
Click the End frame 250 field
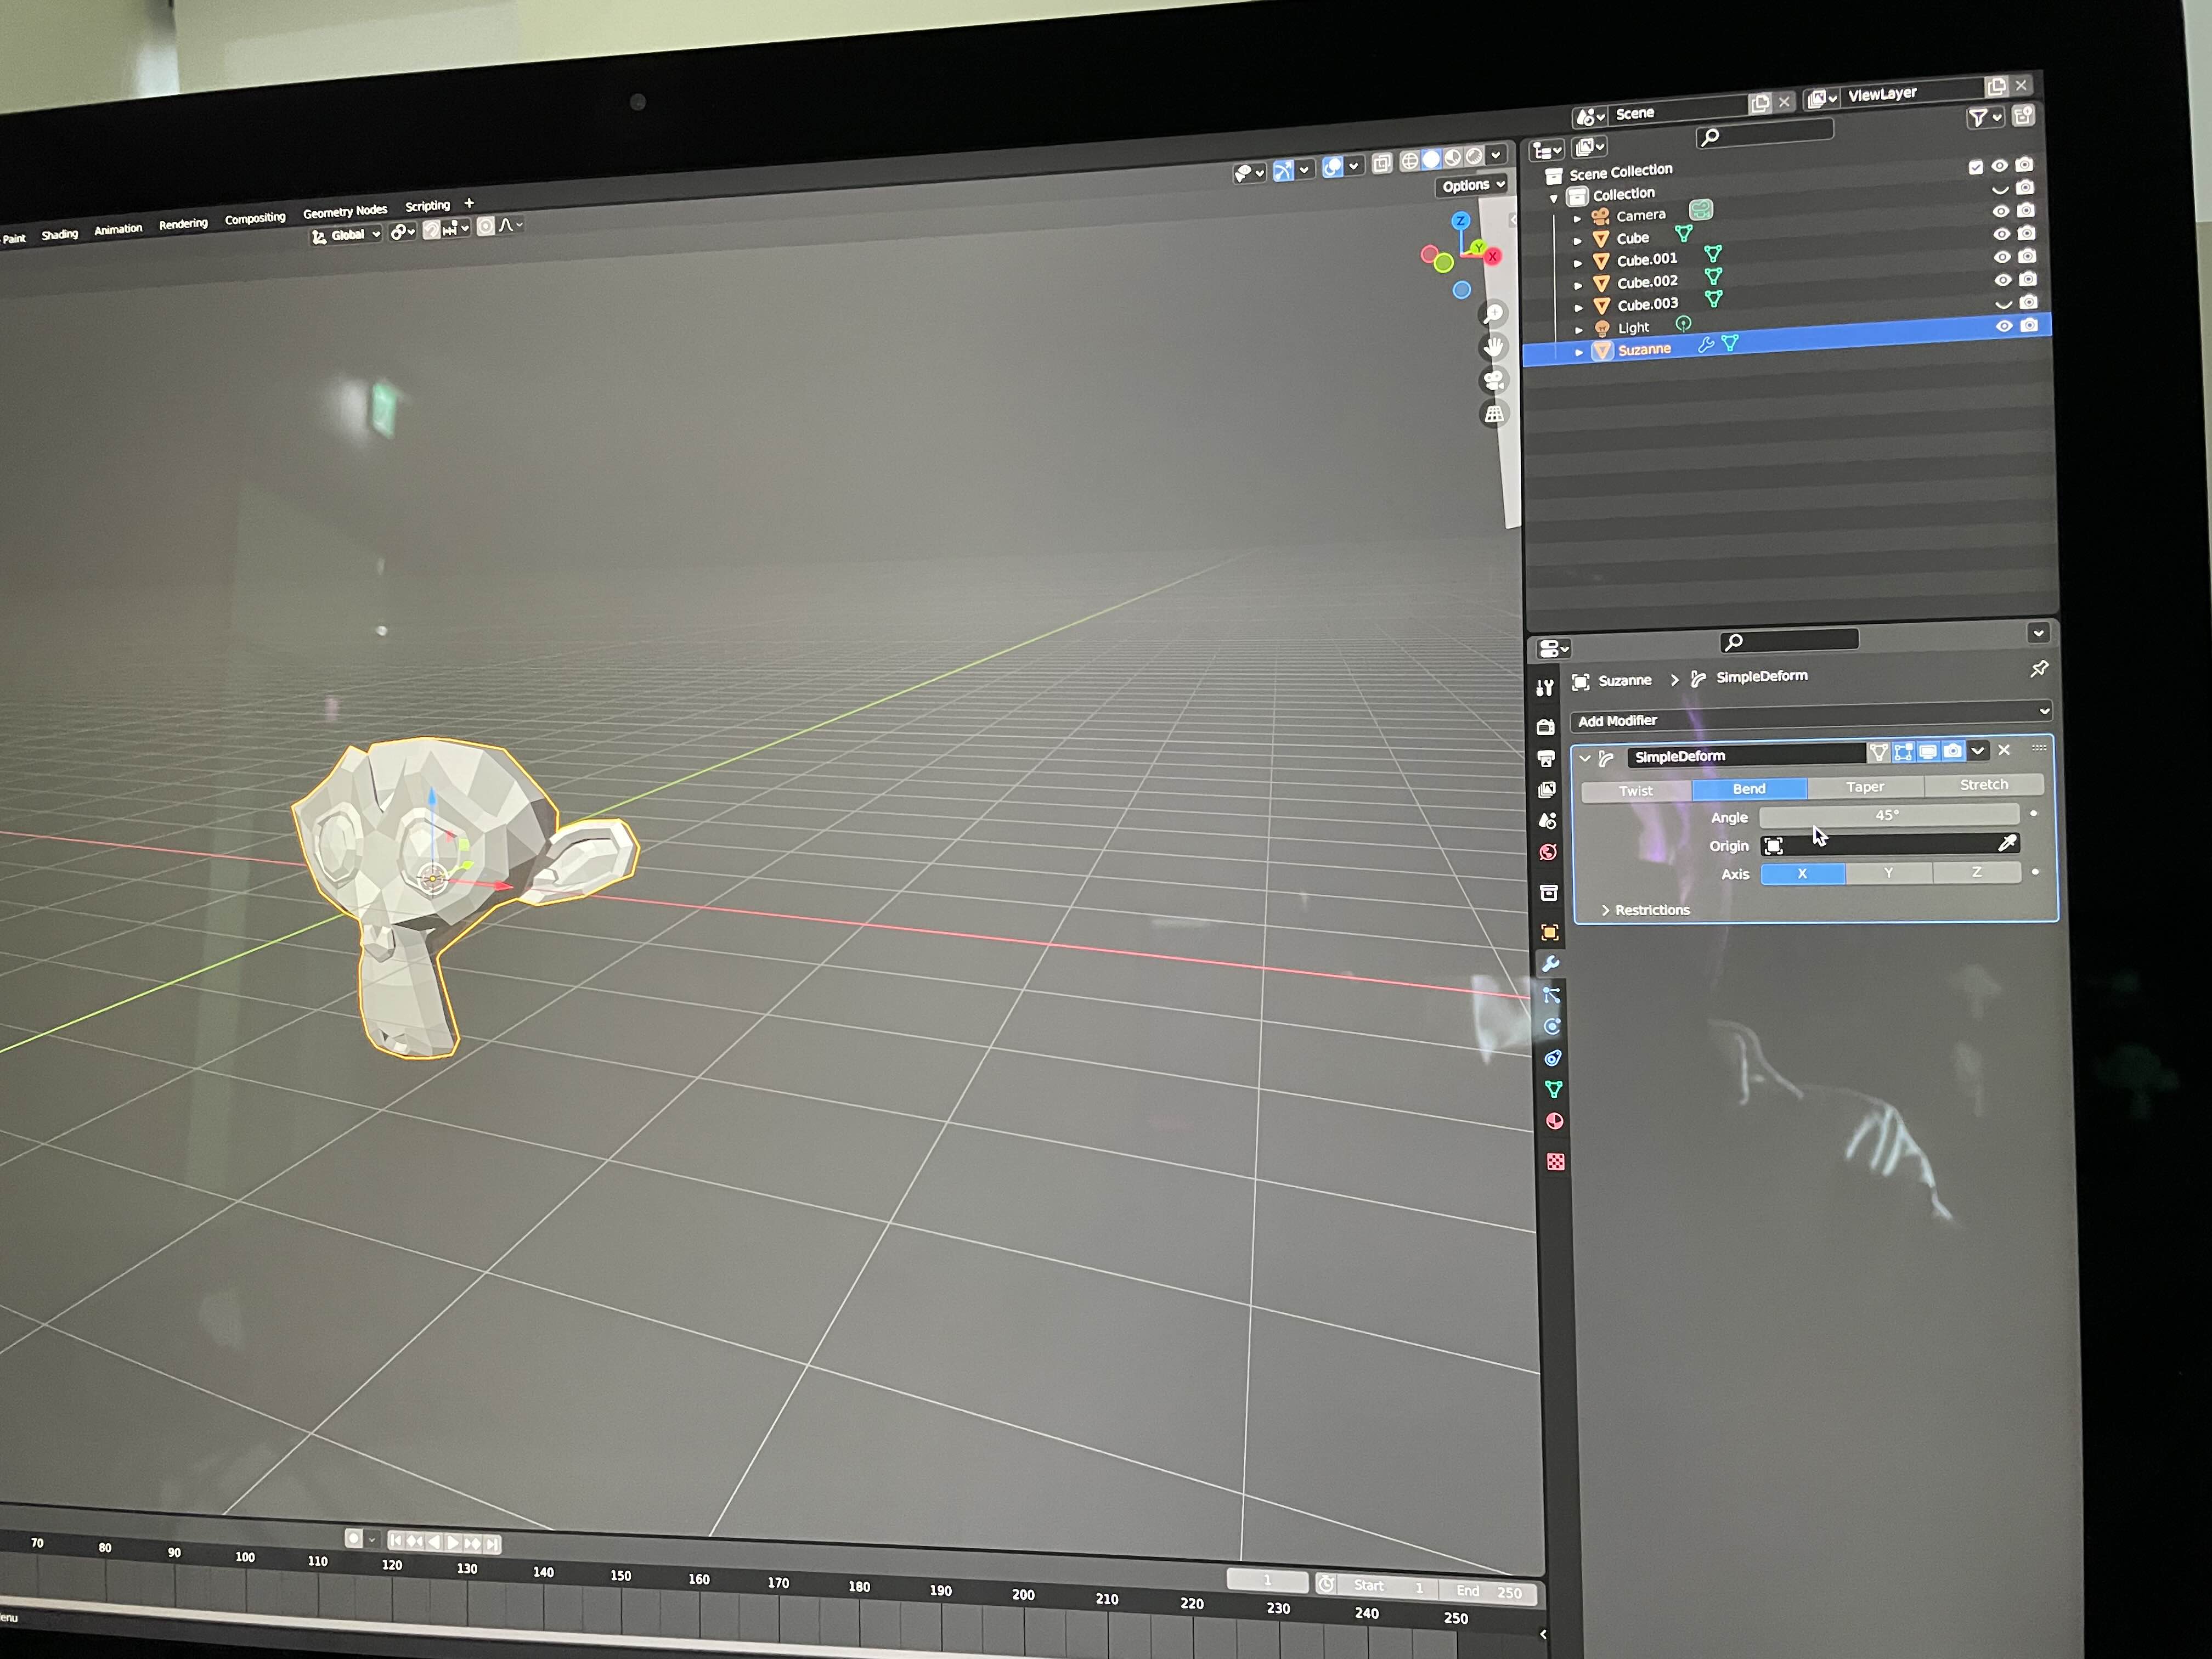click(x=1490, y=1591)
